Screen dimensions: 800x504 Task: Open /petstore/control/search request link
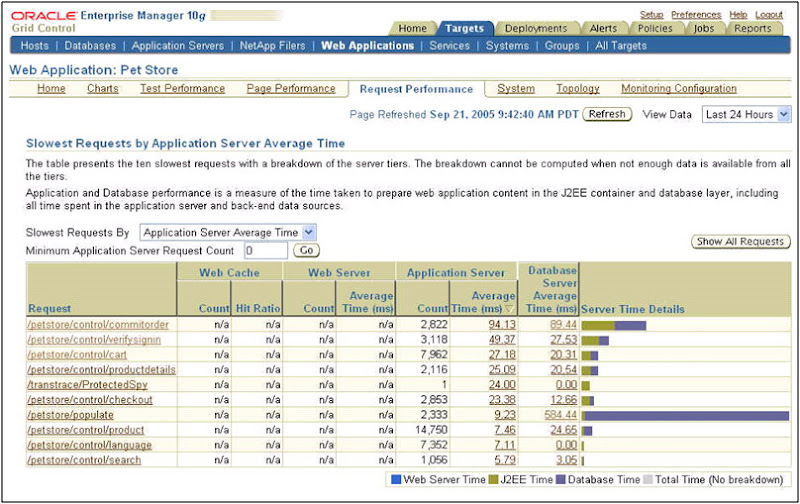(84, 460)
